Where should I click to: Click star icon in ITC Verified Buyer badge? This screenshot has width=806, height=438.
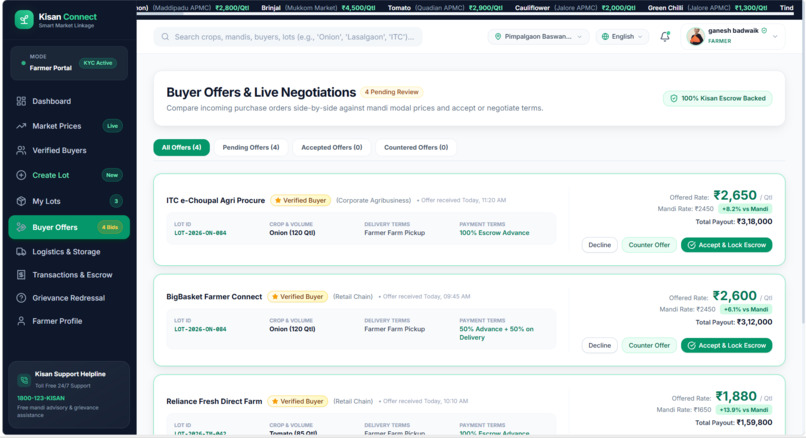(278, 200)
